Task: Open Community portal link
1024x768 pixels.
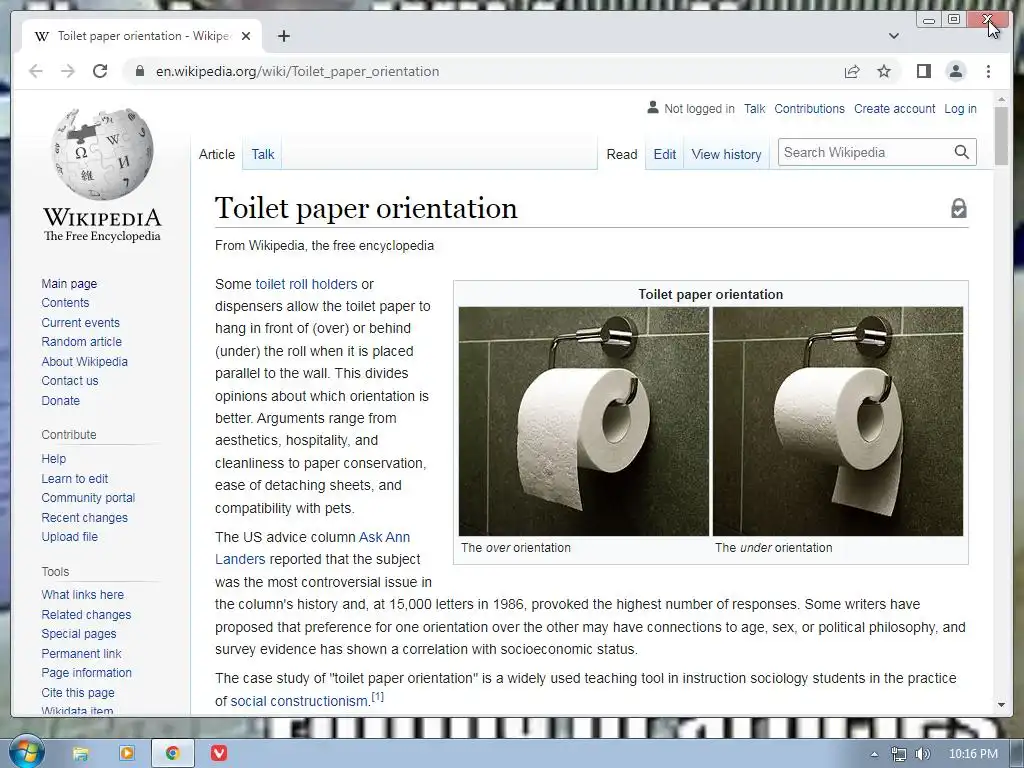Action: coord(88,498)
